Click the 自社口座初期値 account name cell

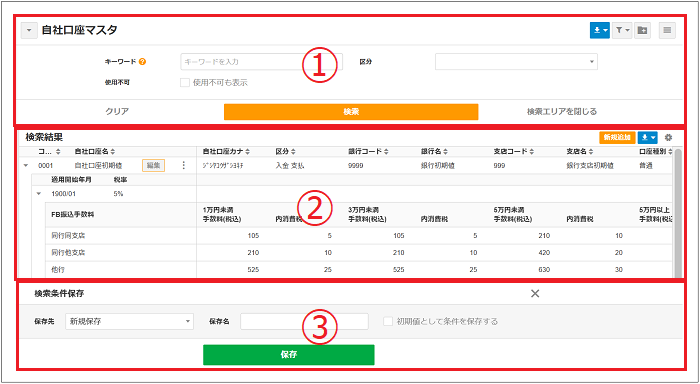click(x=99, y=166)
